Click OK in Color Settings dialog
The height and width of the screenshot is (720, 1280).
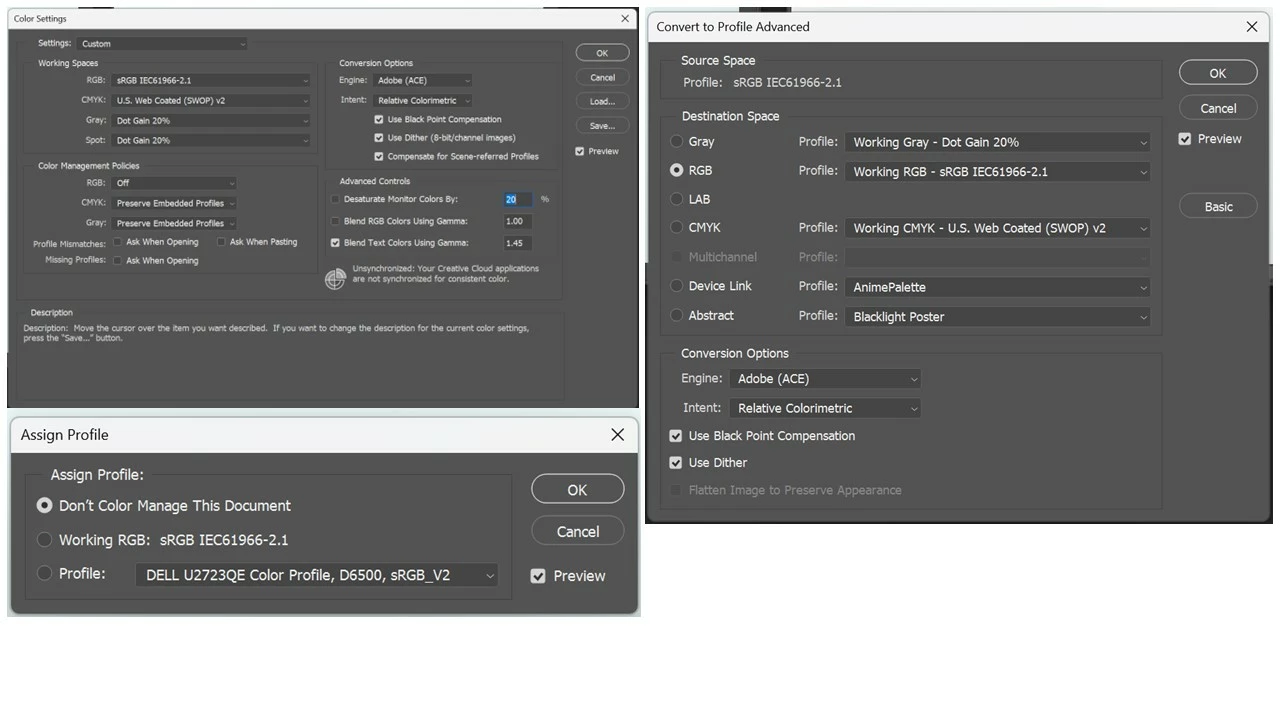click(602, 53)
